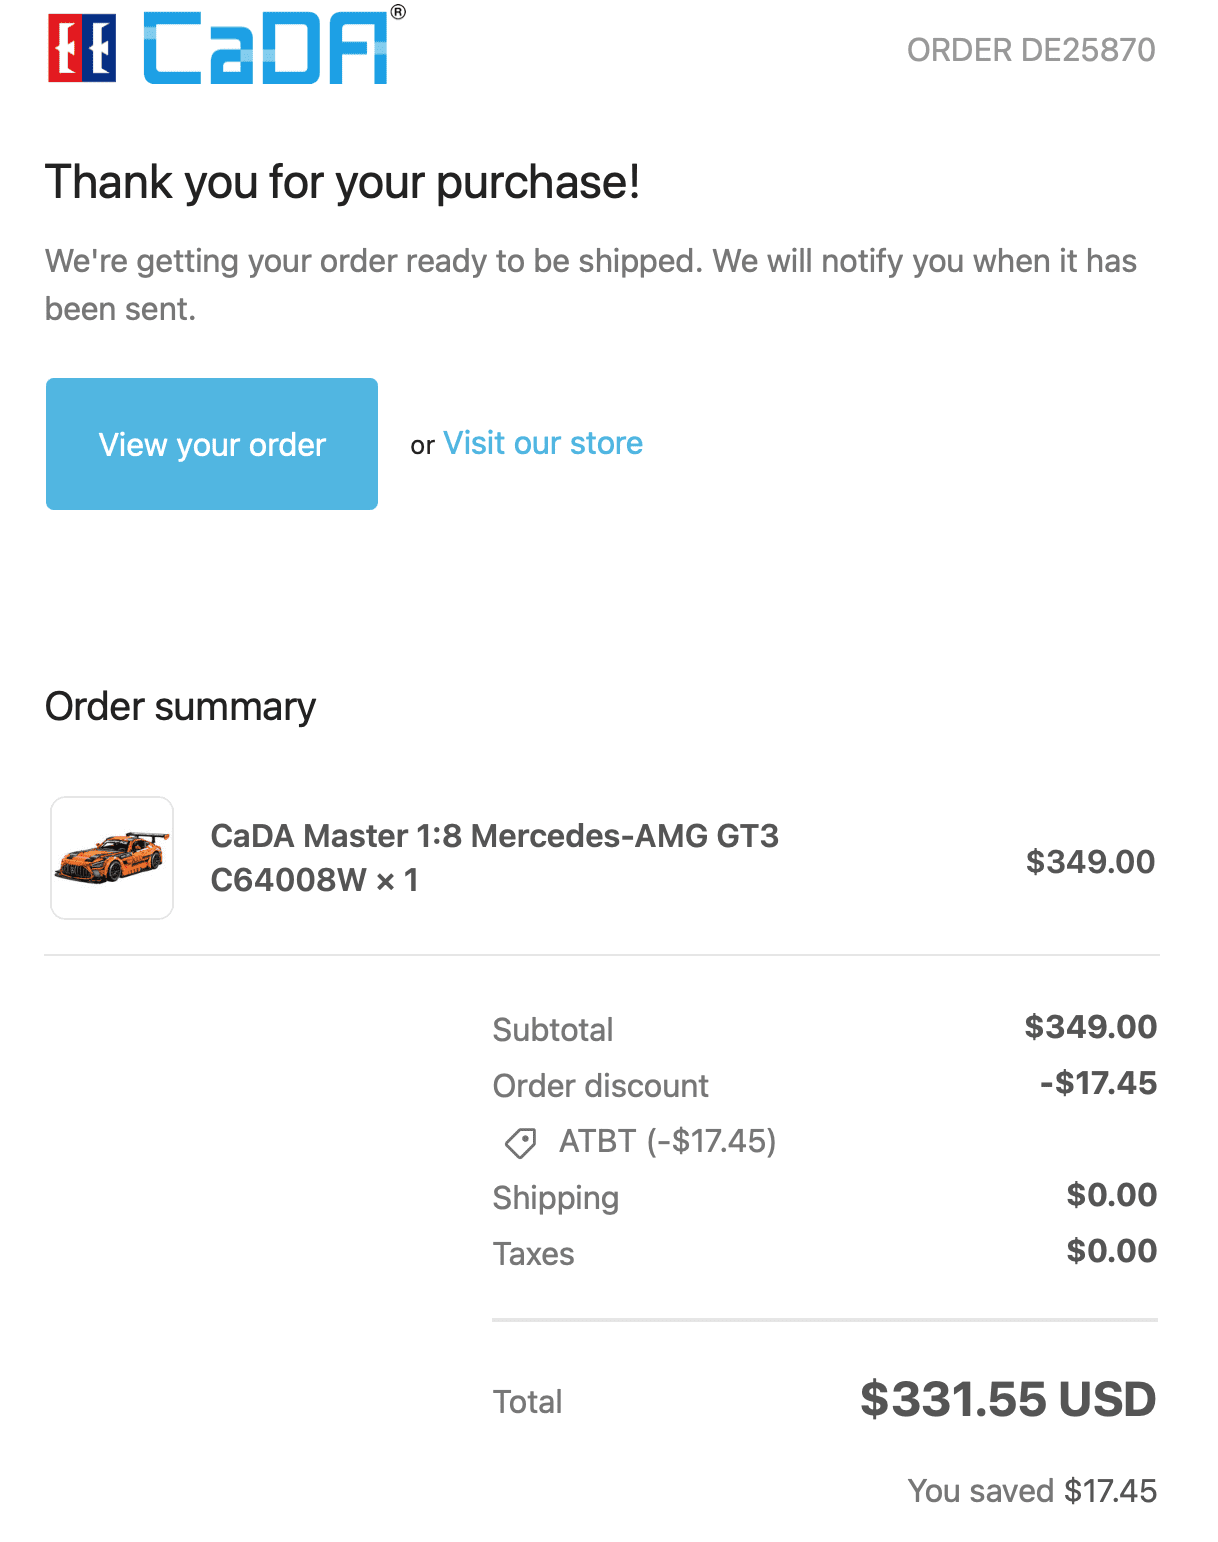Click the total $331.55 USD amount
The image size is (1218, 1542).
point(1007,1399)
